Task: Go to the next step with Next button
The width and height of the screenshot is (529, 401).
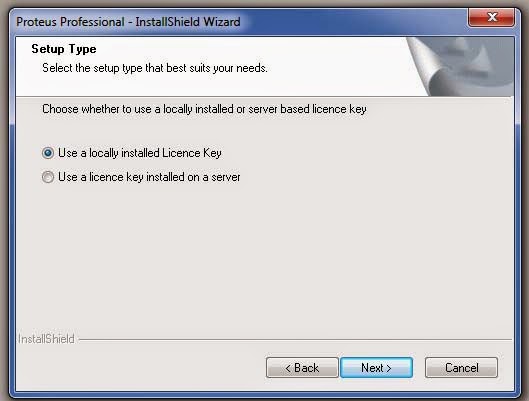Action: [377, 368]
